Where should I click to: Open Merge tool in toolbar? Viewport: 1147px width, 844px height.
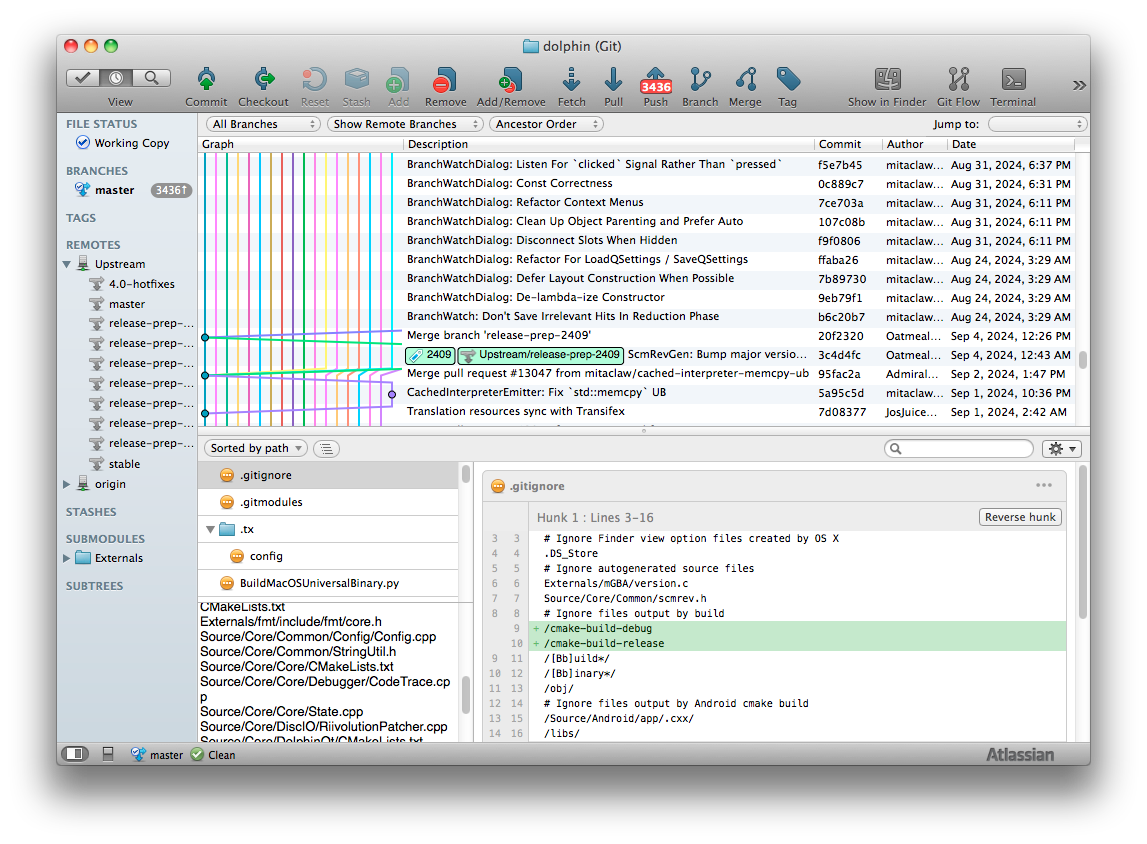745,80
